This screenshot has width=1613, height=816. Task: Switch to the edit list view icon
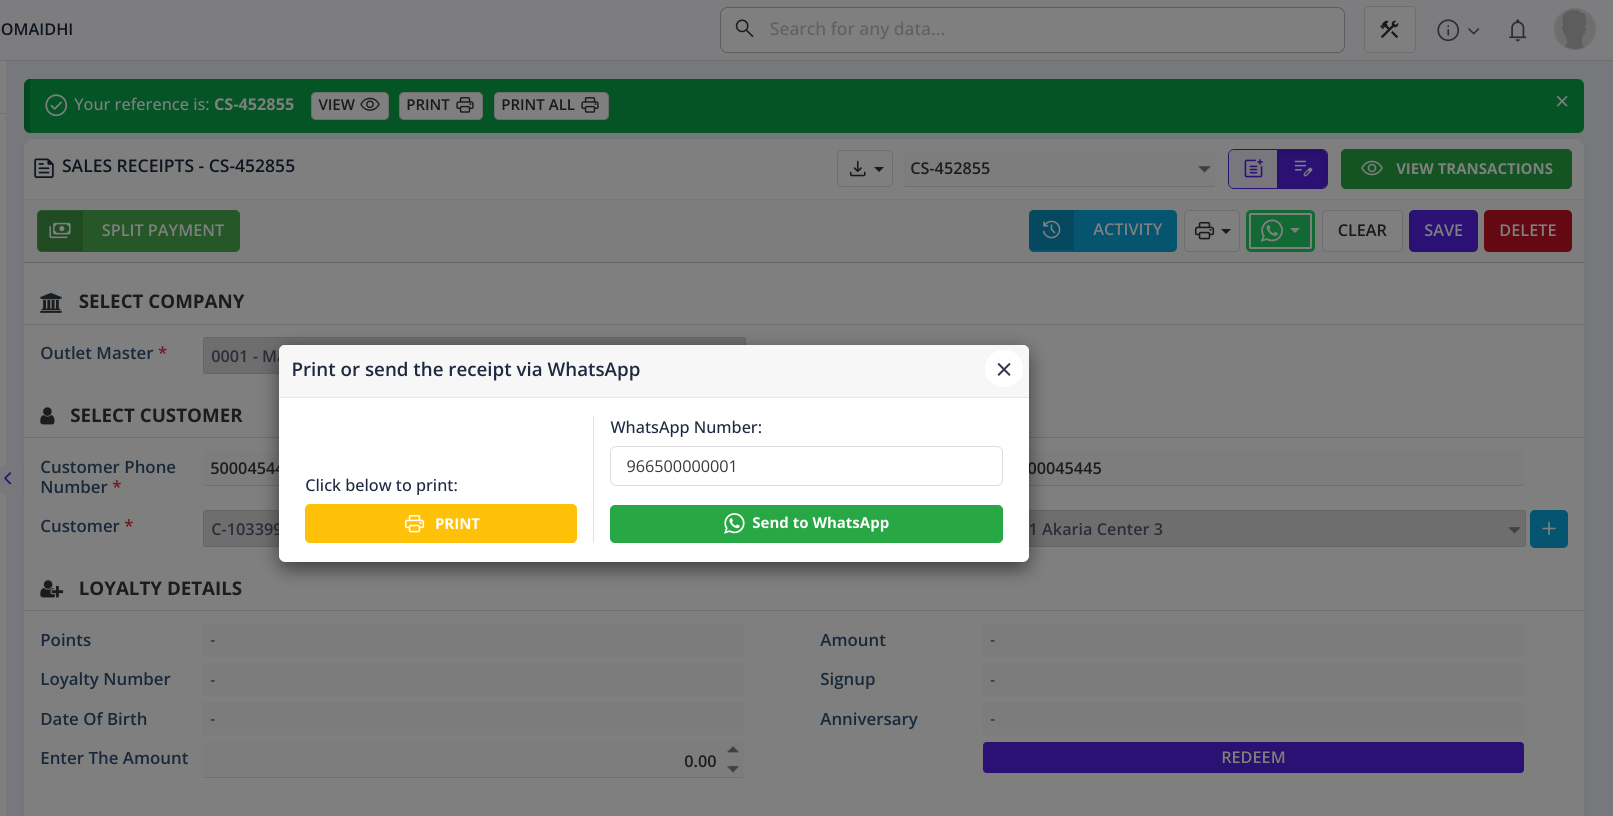(1302, 169)
